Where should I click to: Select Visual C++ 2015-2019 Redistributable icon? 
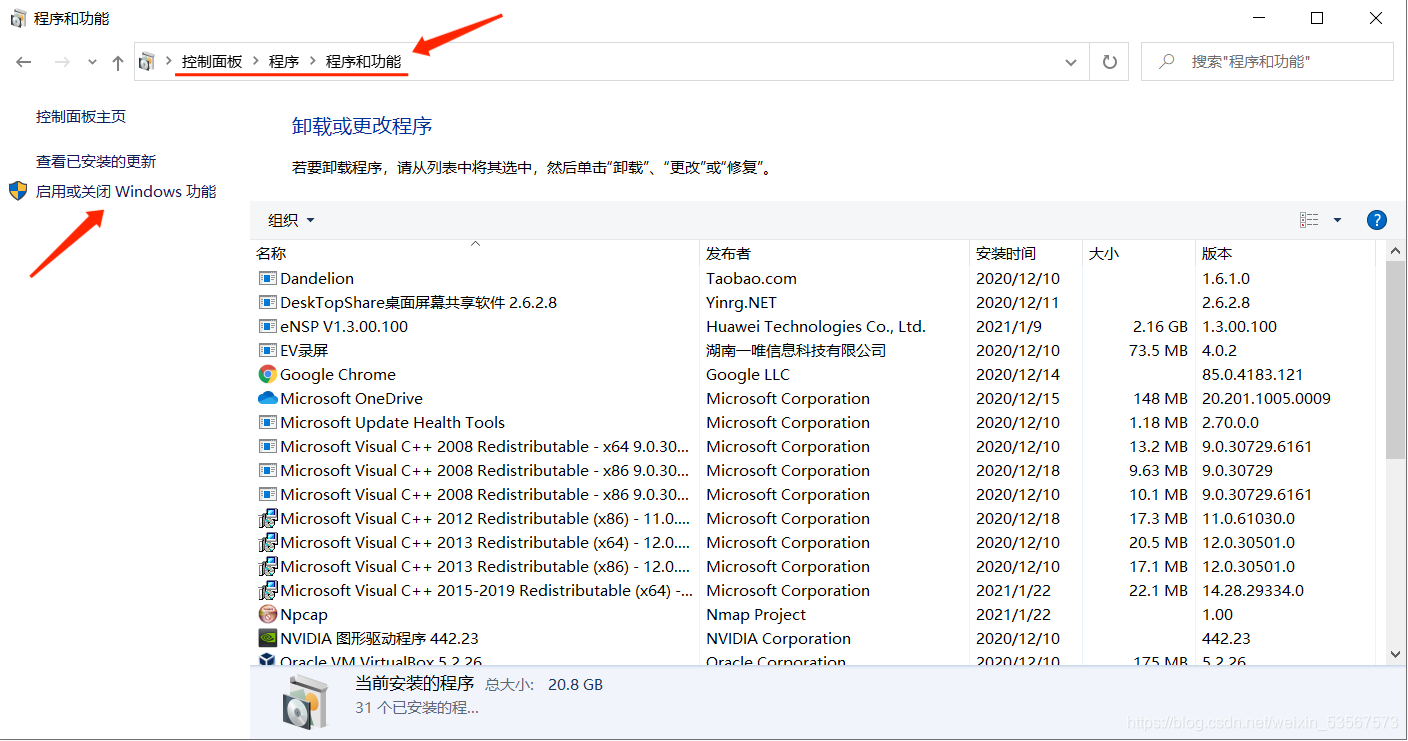point(267,590)
